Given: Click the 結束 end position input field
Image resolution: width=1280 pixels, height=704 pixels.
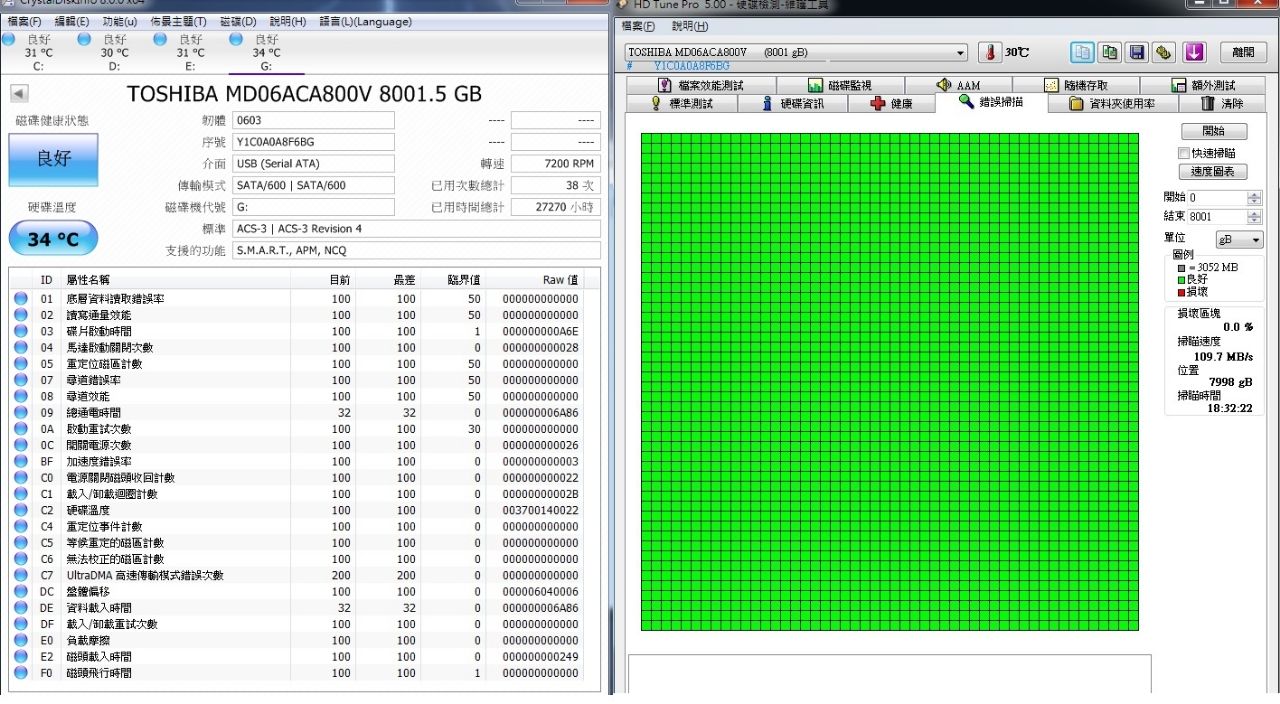Looking at the screenshot, I should (1216, 217).
